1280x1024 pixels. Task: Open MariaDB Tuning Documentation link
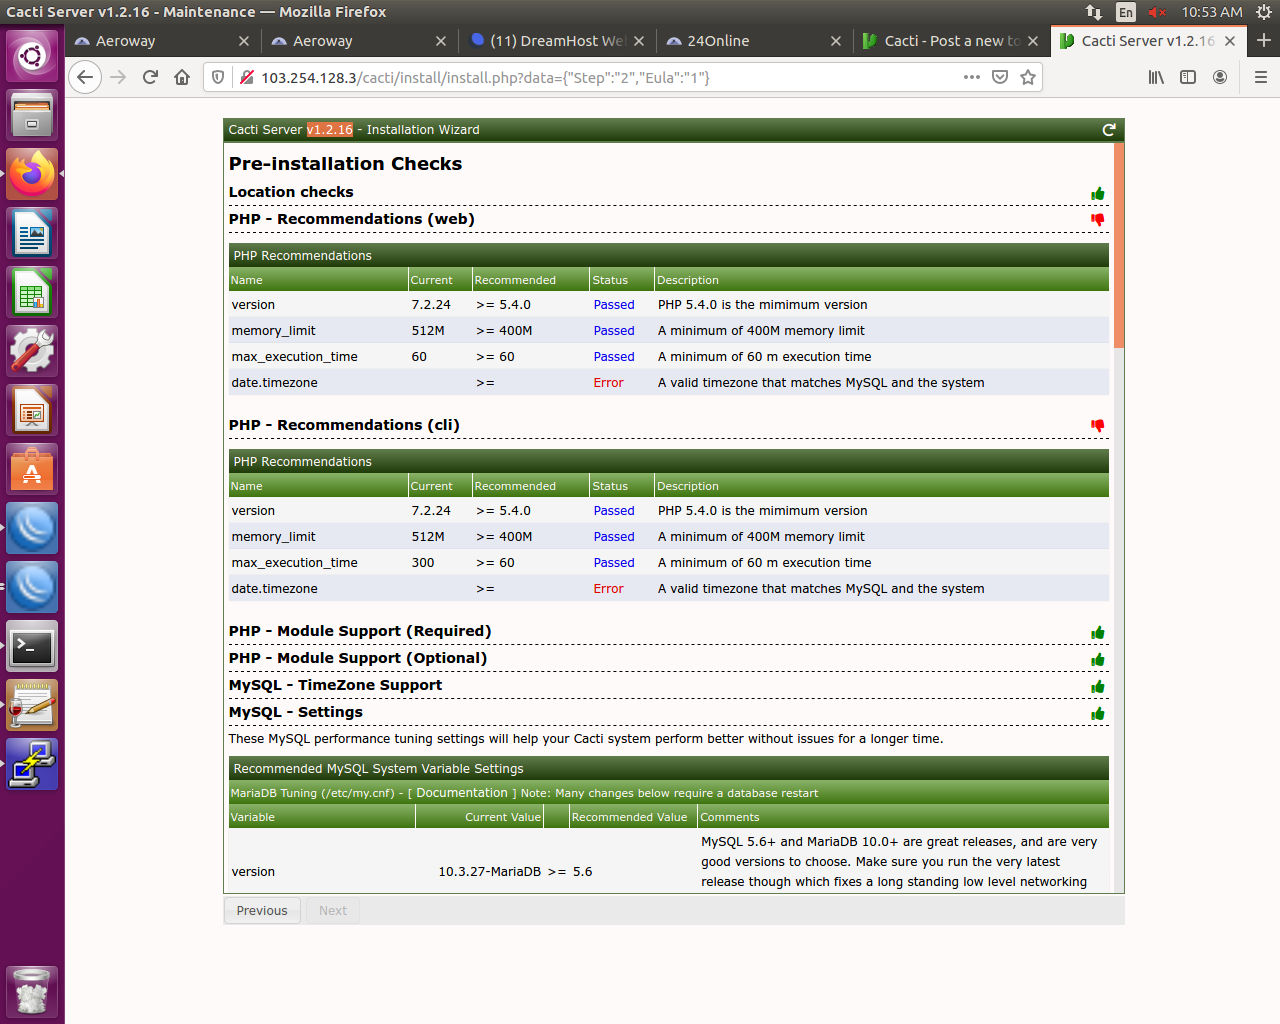tap(462, 793)
